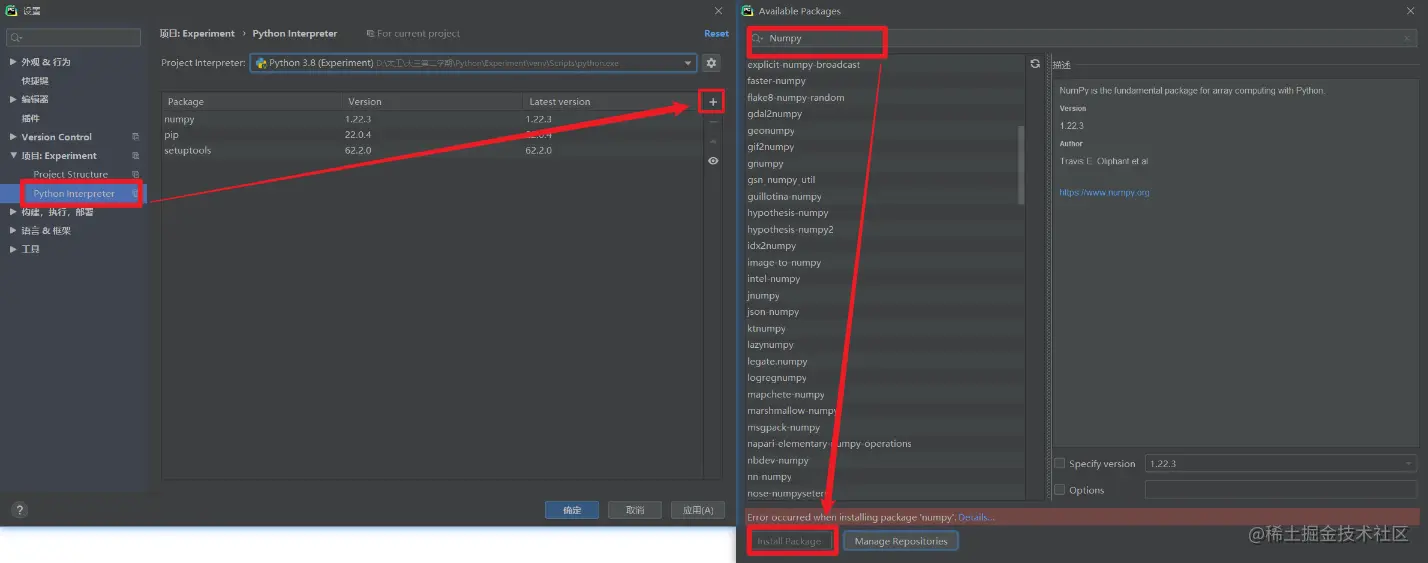Screen dimensions: 1428x563
Task: Click PyCharm icon in Available Packages title
Action: [747, 11]
